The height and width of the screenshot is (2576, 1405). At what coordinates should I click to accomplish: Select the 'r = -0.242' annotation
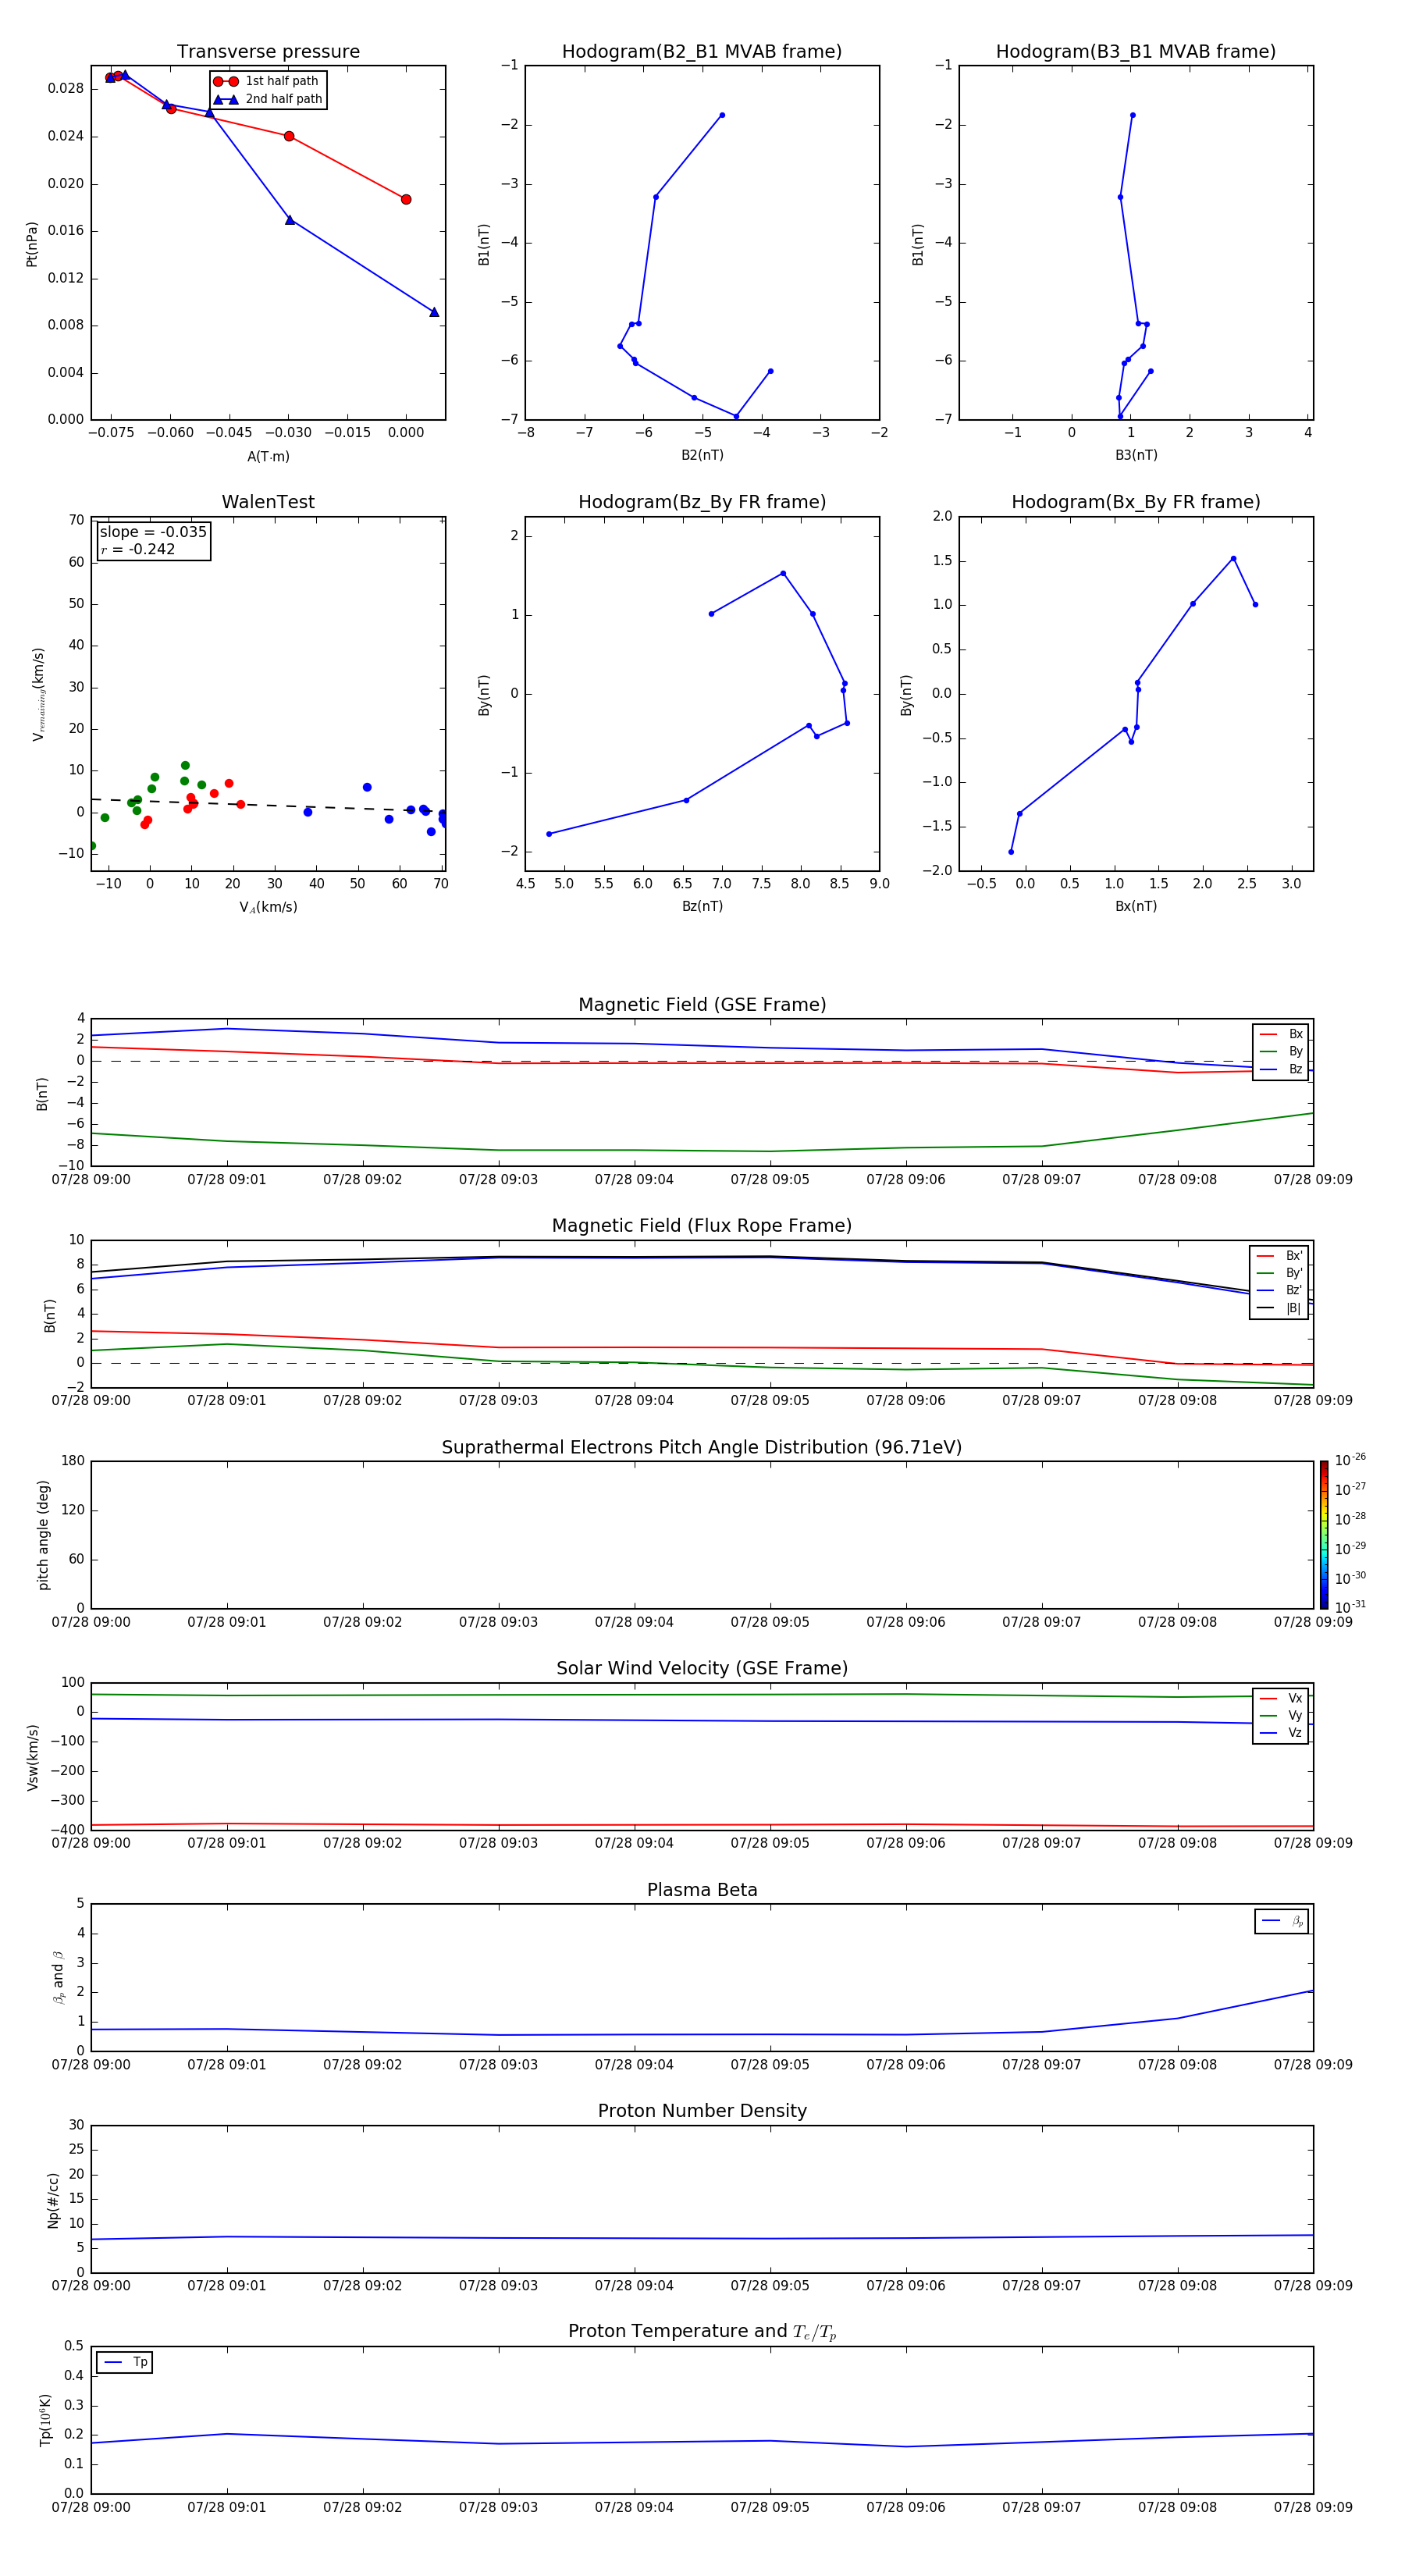coord(138,549)
